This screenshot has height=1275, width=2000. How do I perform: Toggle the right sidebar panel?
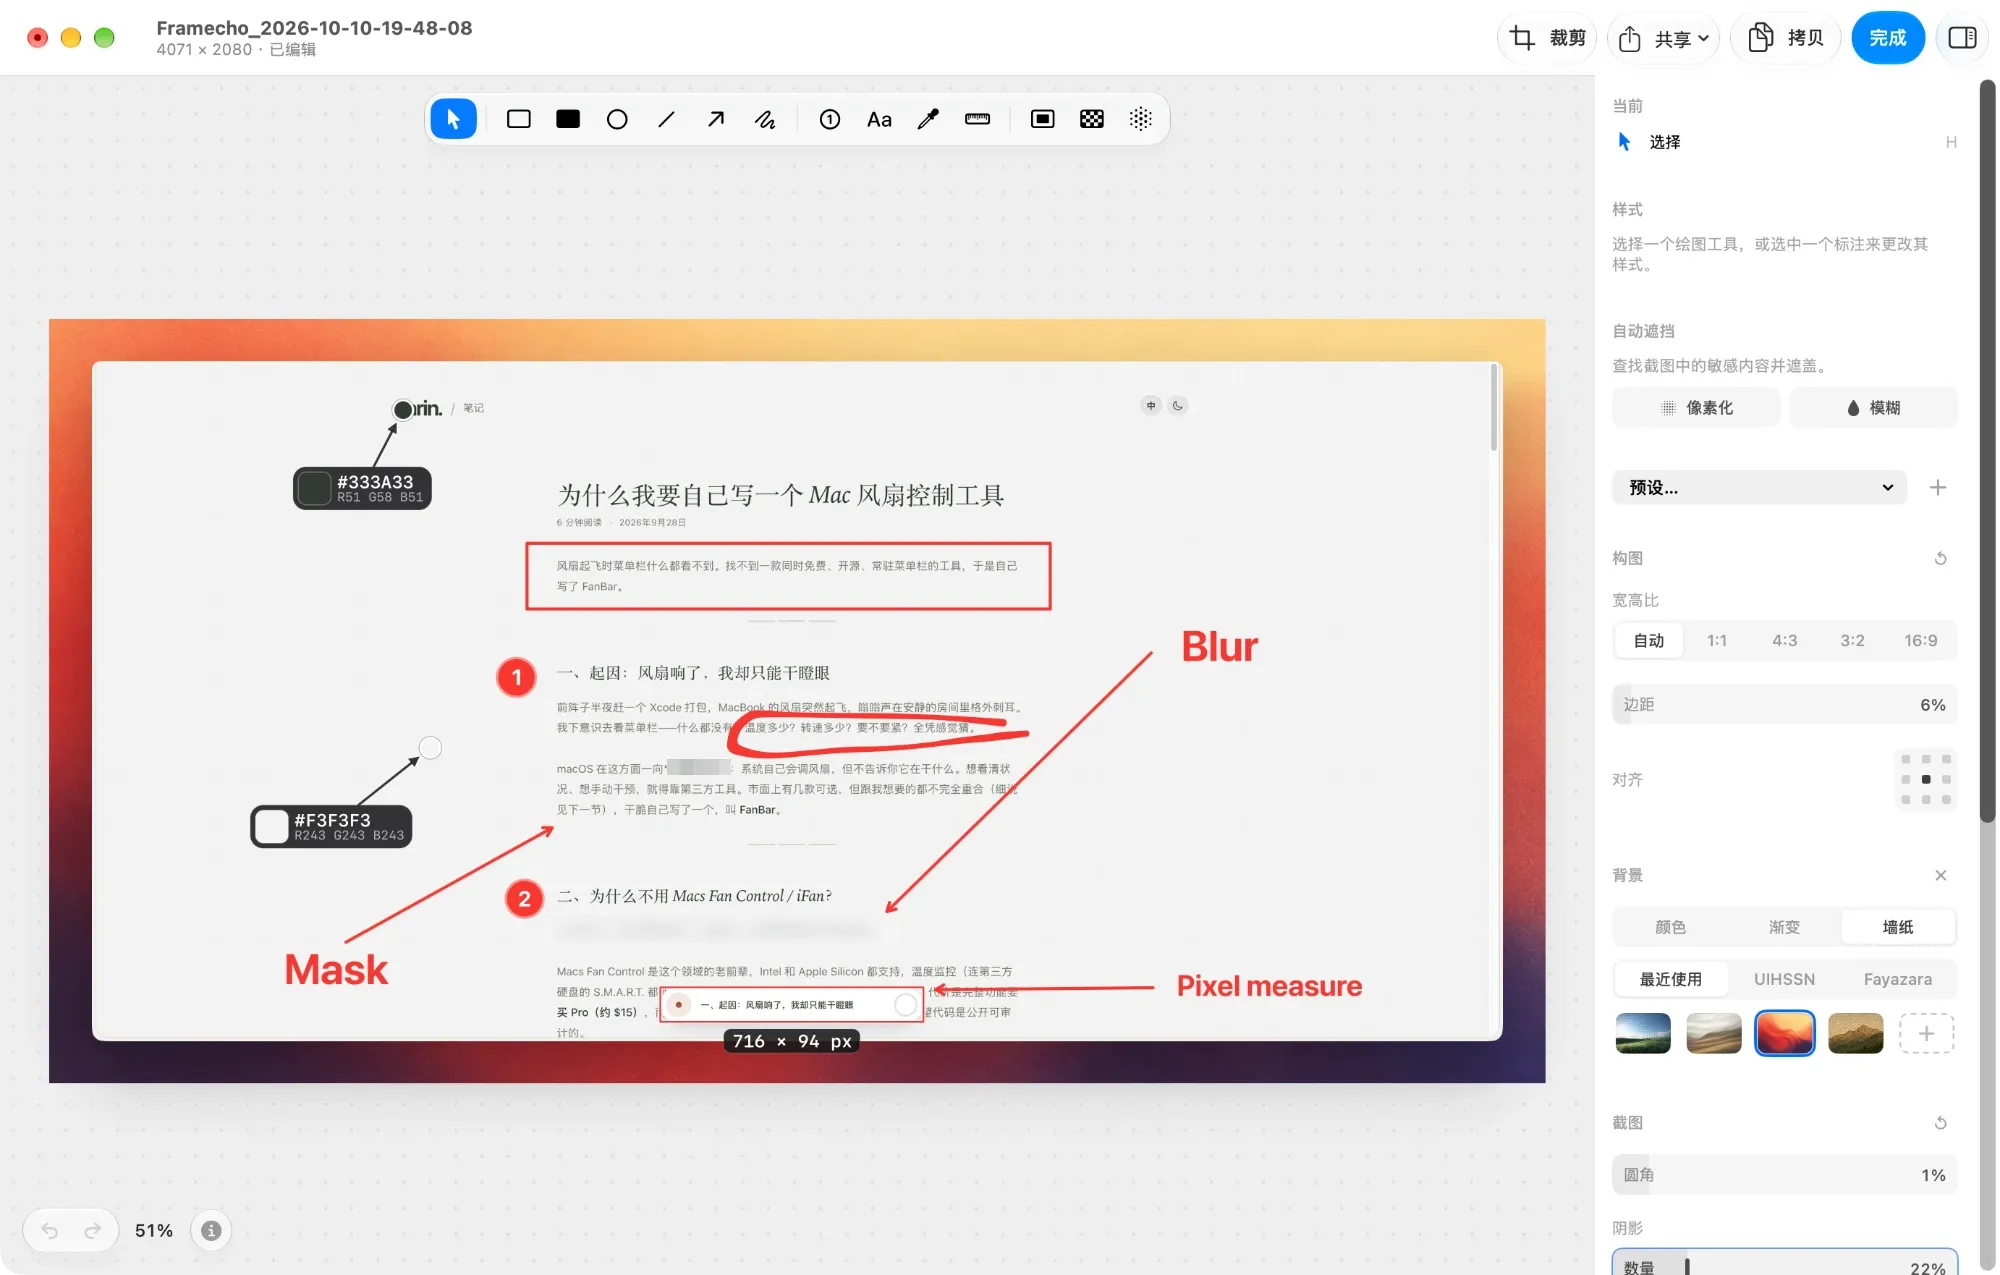(x=1962, y=38)
